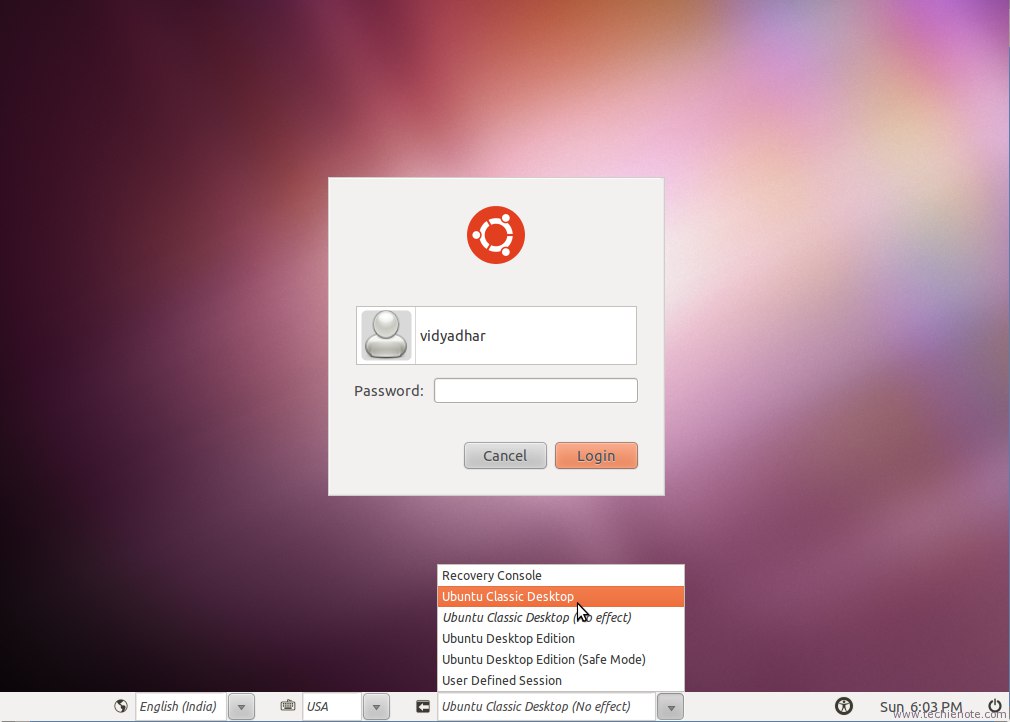The width and height of the screenshot is (1010, 722).
Task: Open the power shutdown menu icon
Action: point(995,705)
